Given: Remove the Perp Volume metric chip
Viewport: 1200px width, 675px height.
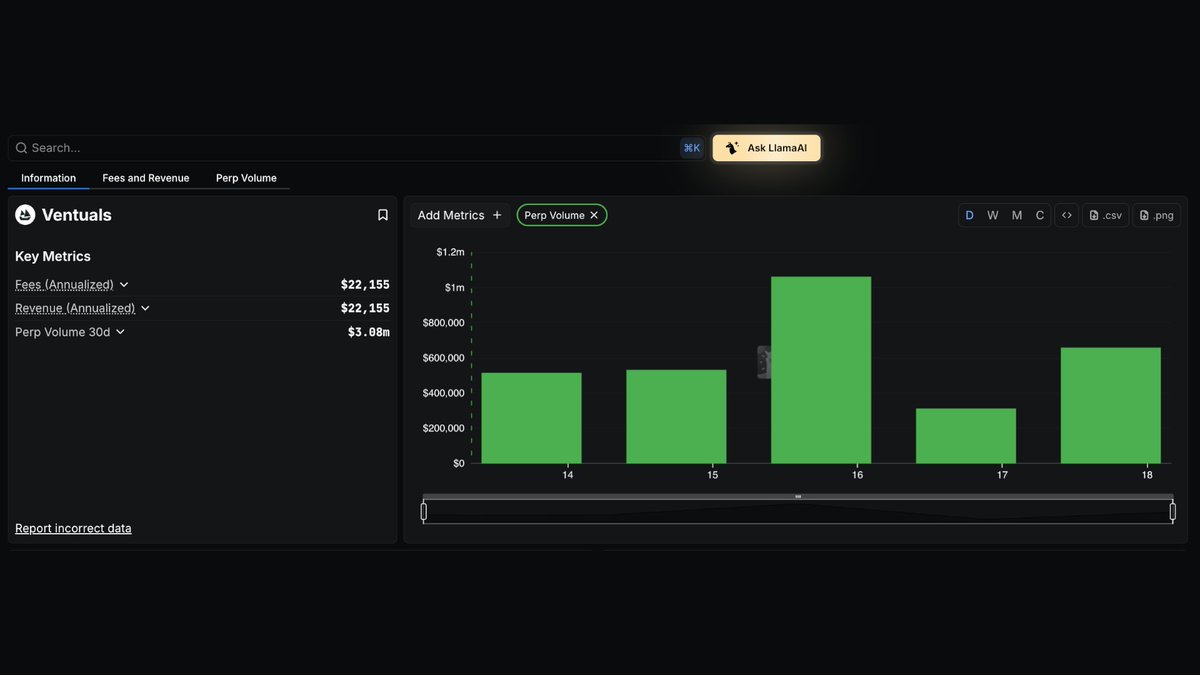Looking at the screenshot, I should tap(593, 214).
